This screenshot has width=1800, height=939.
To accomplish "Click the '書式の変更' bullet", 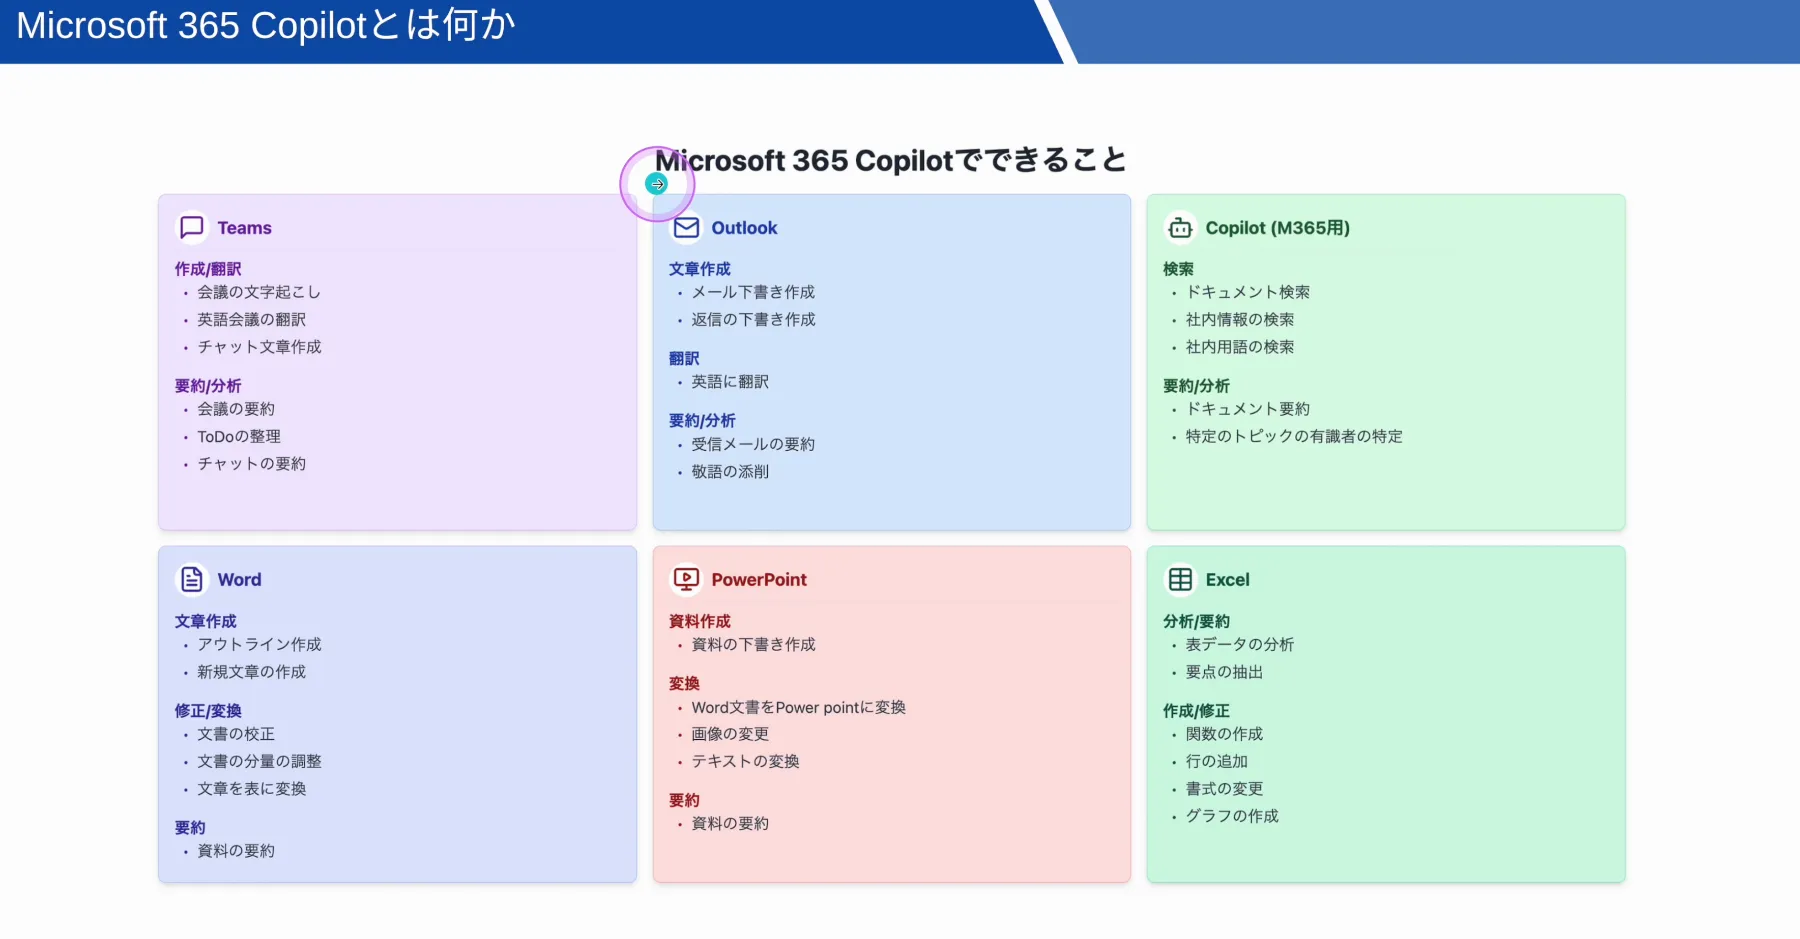I will pos(1225,789).
